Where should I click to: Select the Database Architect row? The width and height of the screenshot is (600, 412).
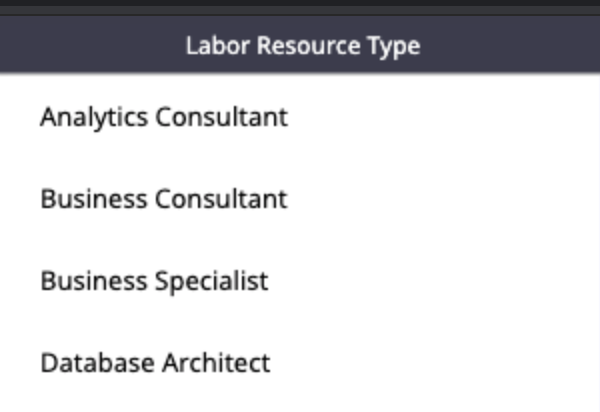tap(155, 362)
